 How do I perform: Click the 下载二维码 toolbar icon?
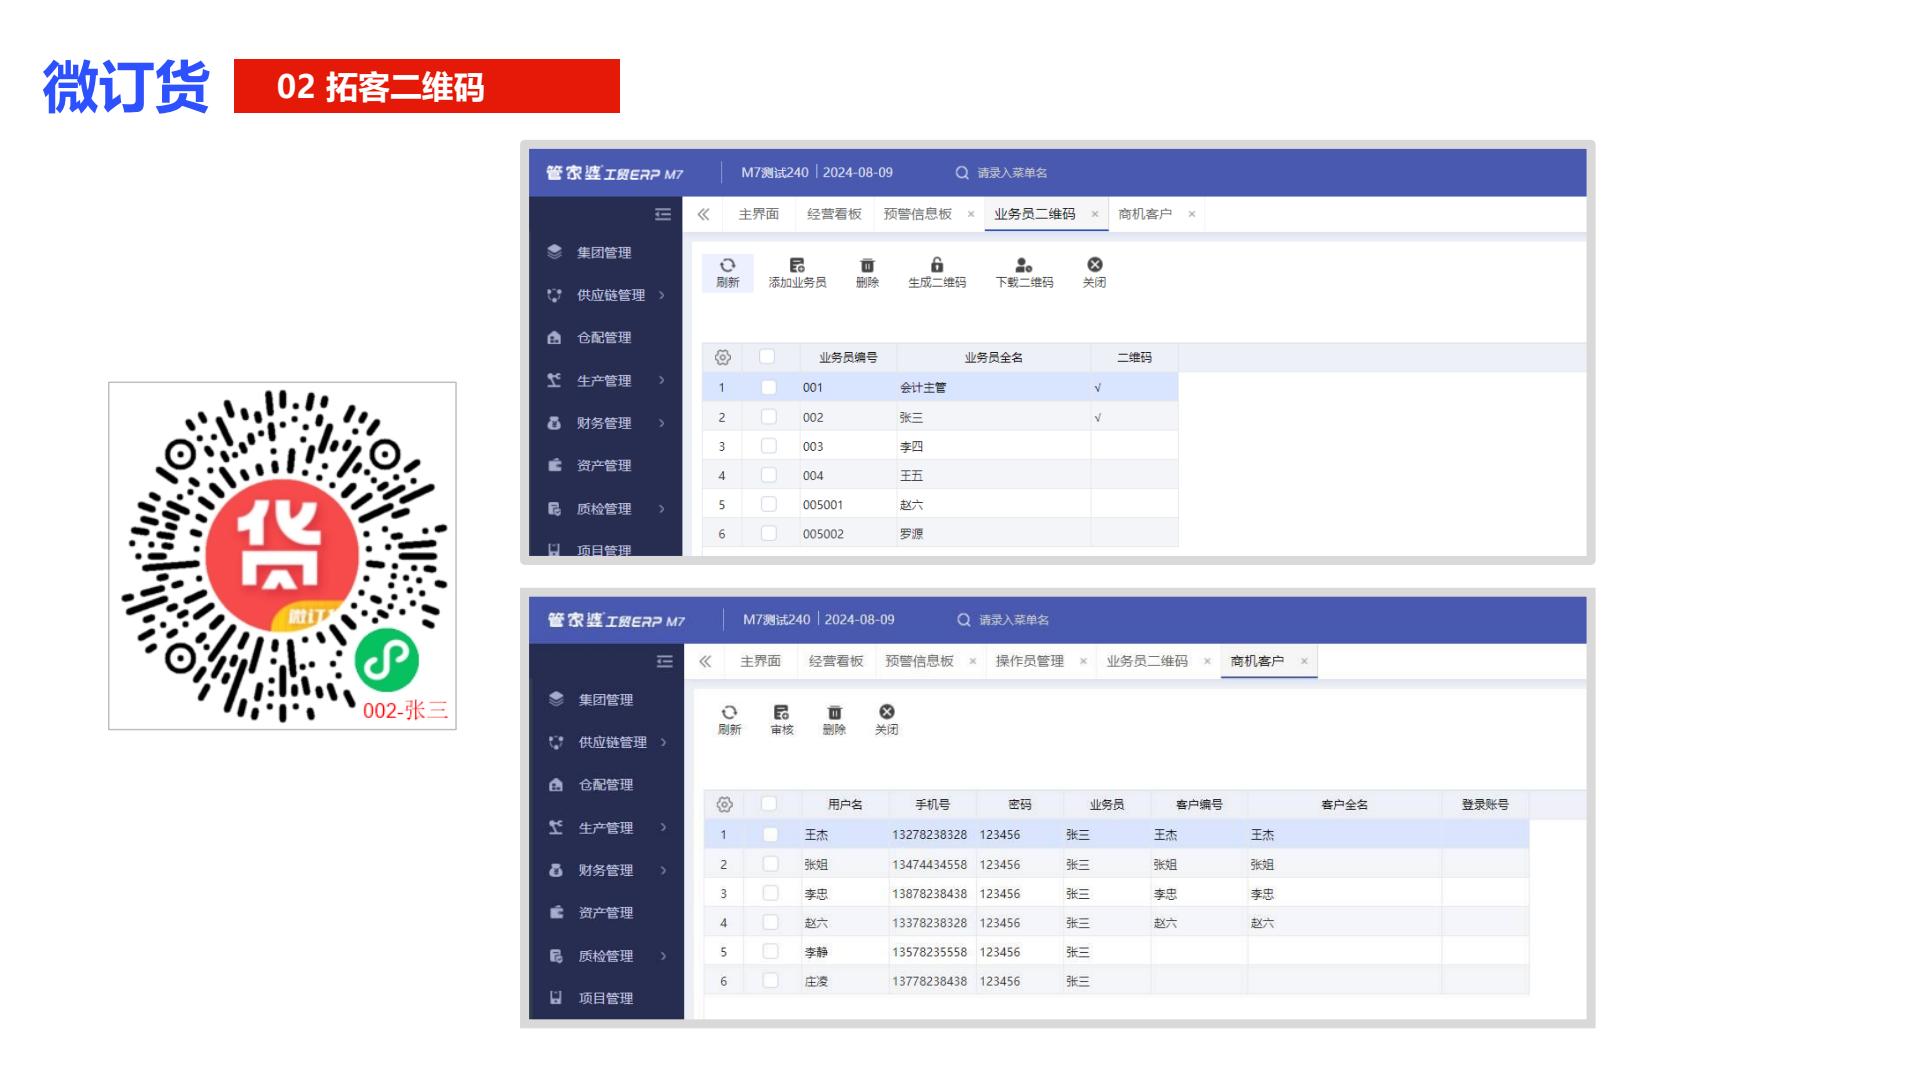tap(1023, 266)
